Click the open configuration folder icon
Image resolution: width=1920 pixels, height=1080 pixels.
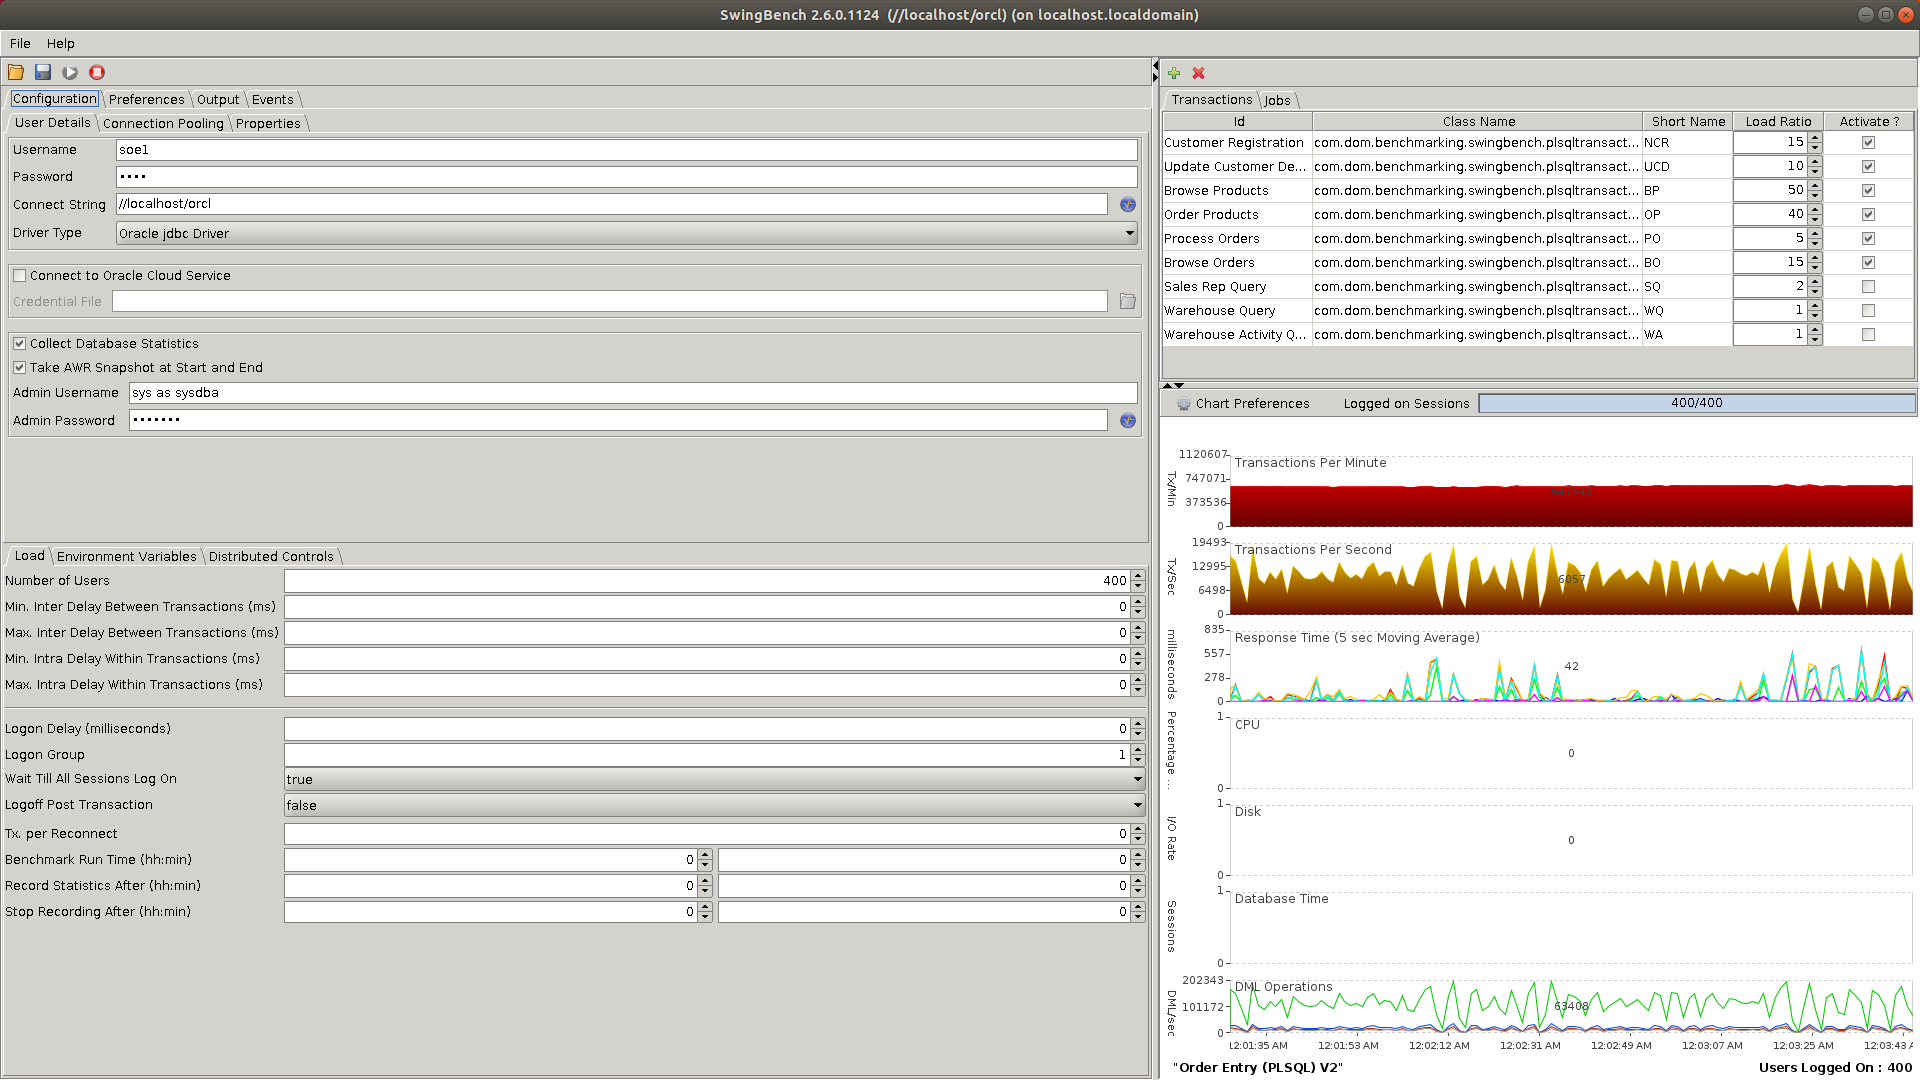click(16, 72)
